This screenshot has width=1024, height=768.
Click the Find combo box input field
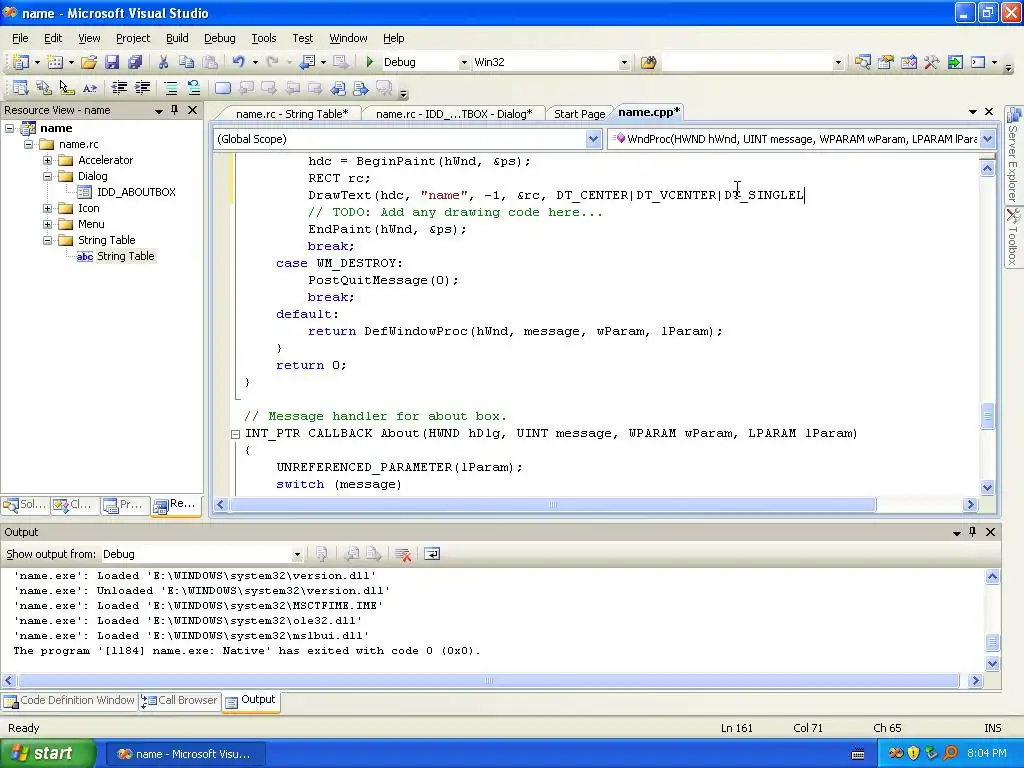click(747, 63)
